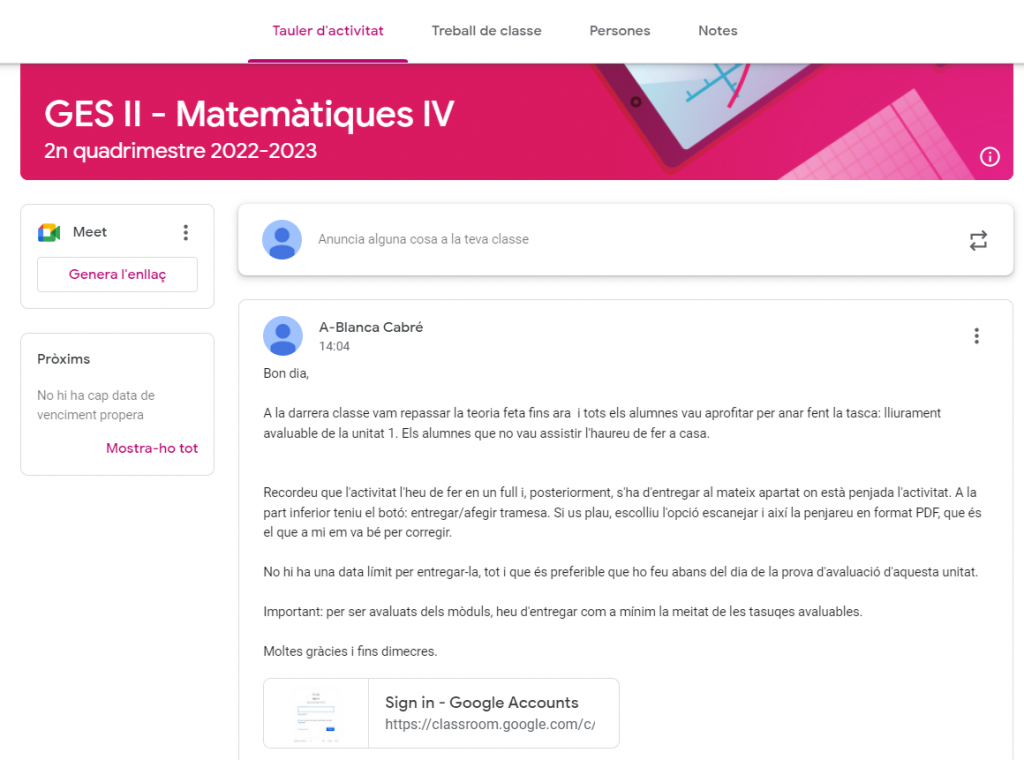The width and height of the screenshot is (1024, 760).
Task: Select the Notes tab
Action: pos(717,31)
